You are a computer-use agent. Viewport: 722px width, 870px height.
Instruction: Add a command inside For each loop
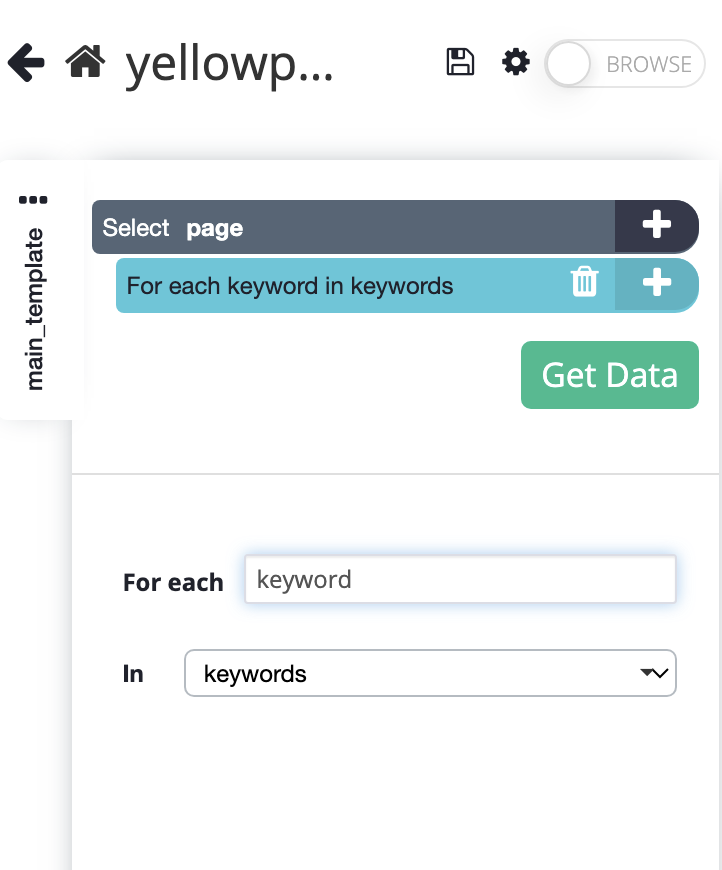657,283
